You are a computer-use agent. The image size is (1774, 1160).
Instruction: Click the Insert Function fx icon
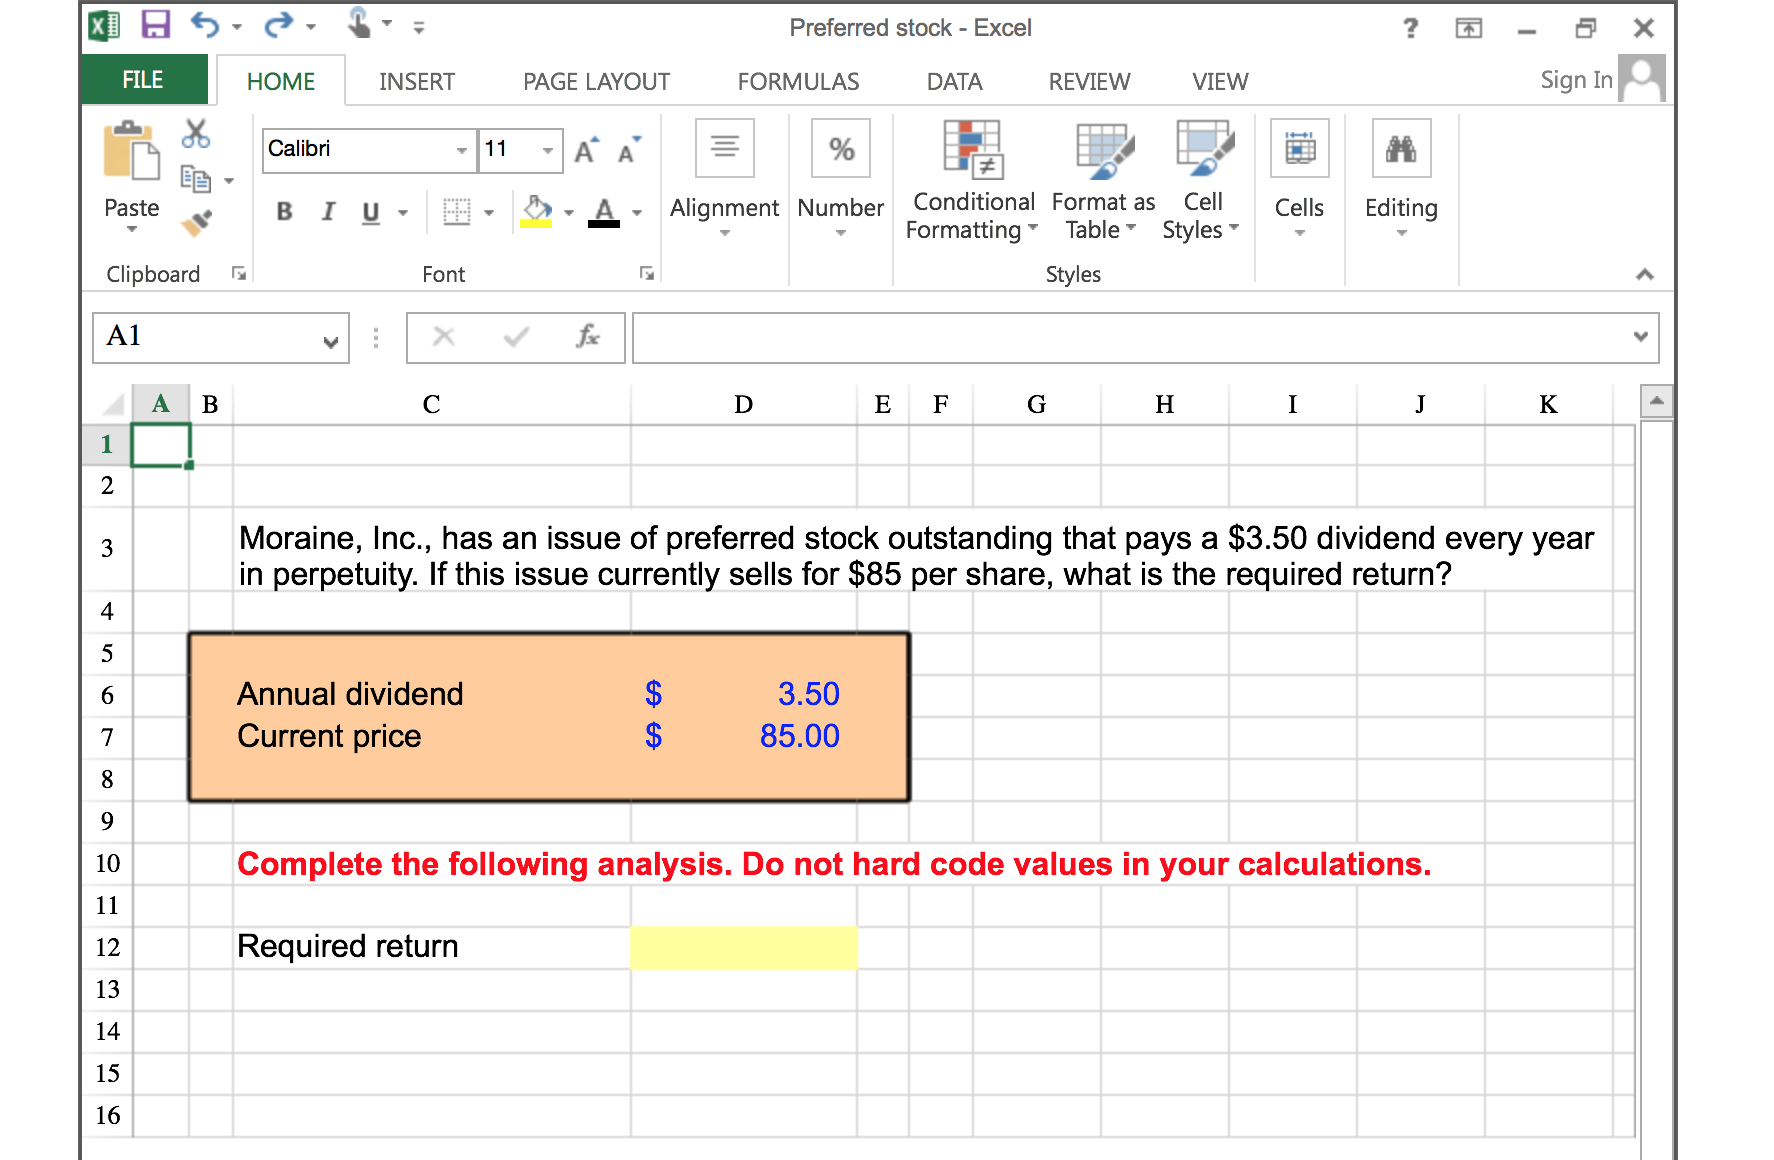(588, 337)
